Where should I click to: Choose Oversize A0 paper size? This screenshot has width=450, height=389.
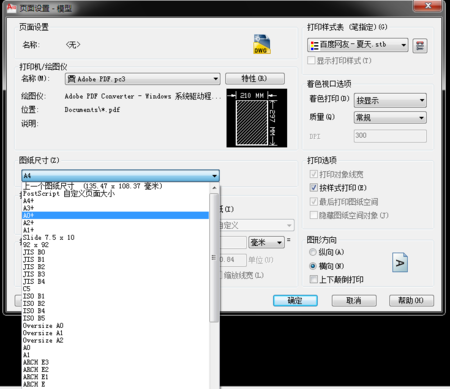115,325
